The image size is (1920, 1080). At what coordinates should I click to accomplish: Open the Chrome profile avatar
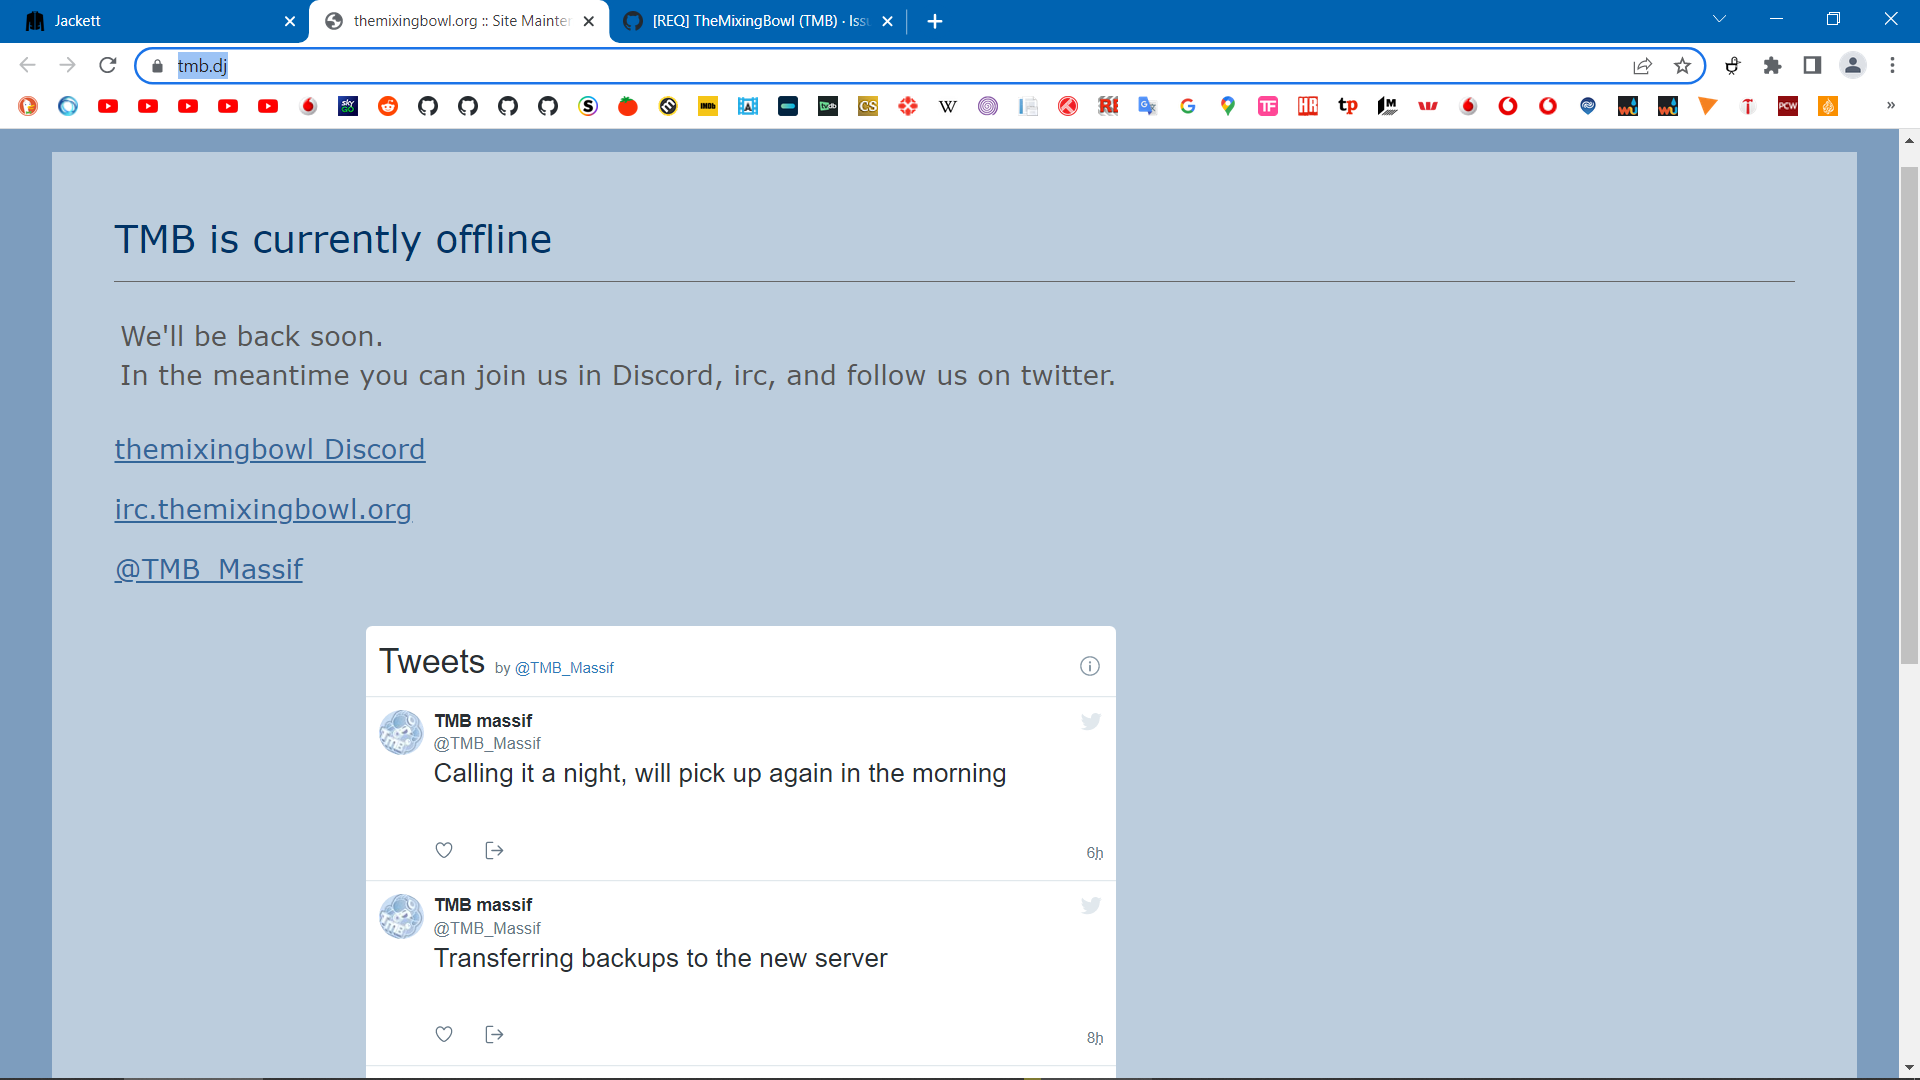click(x=1852, y=66)
